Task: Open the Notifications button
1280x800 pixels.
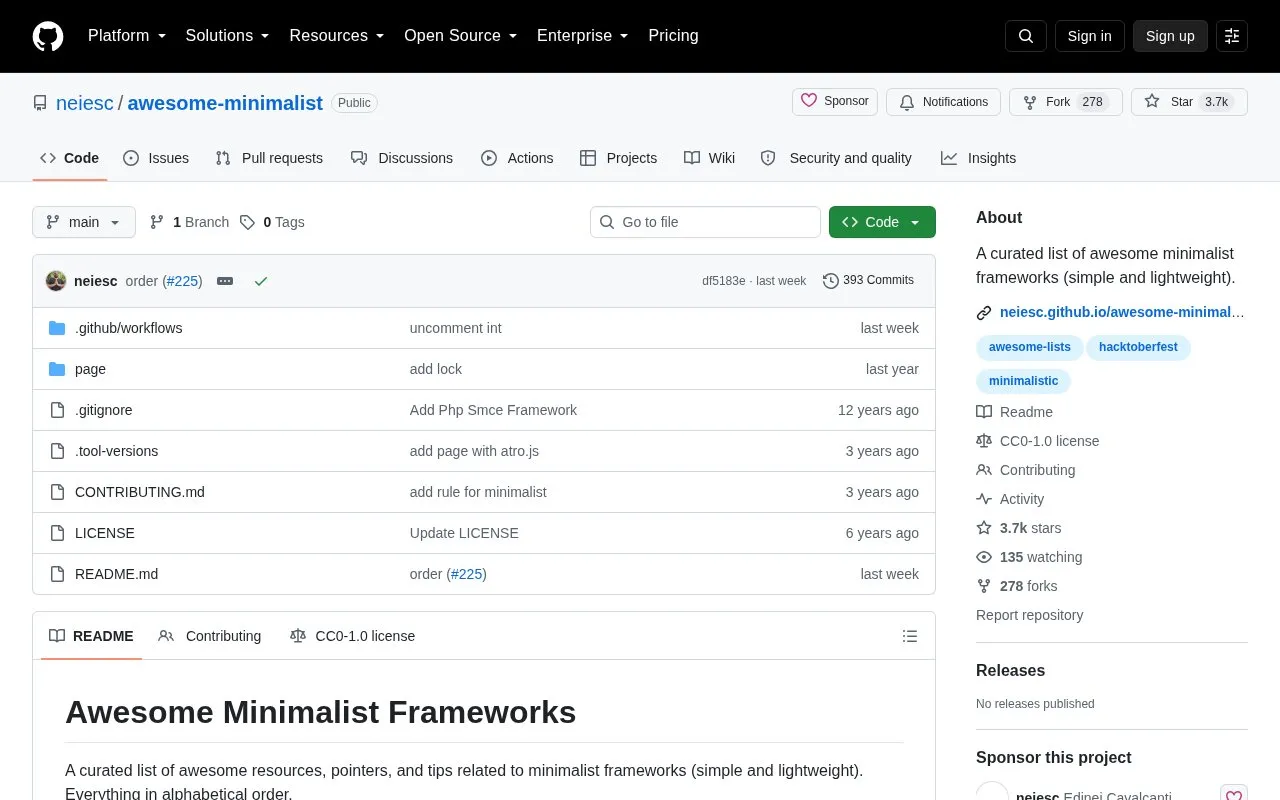Action: pyautogui.click(x=944, y=102)
